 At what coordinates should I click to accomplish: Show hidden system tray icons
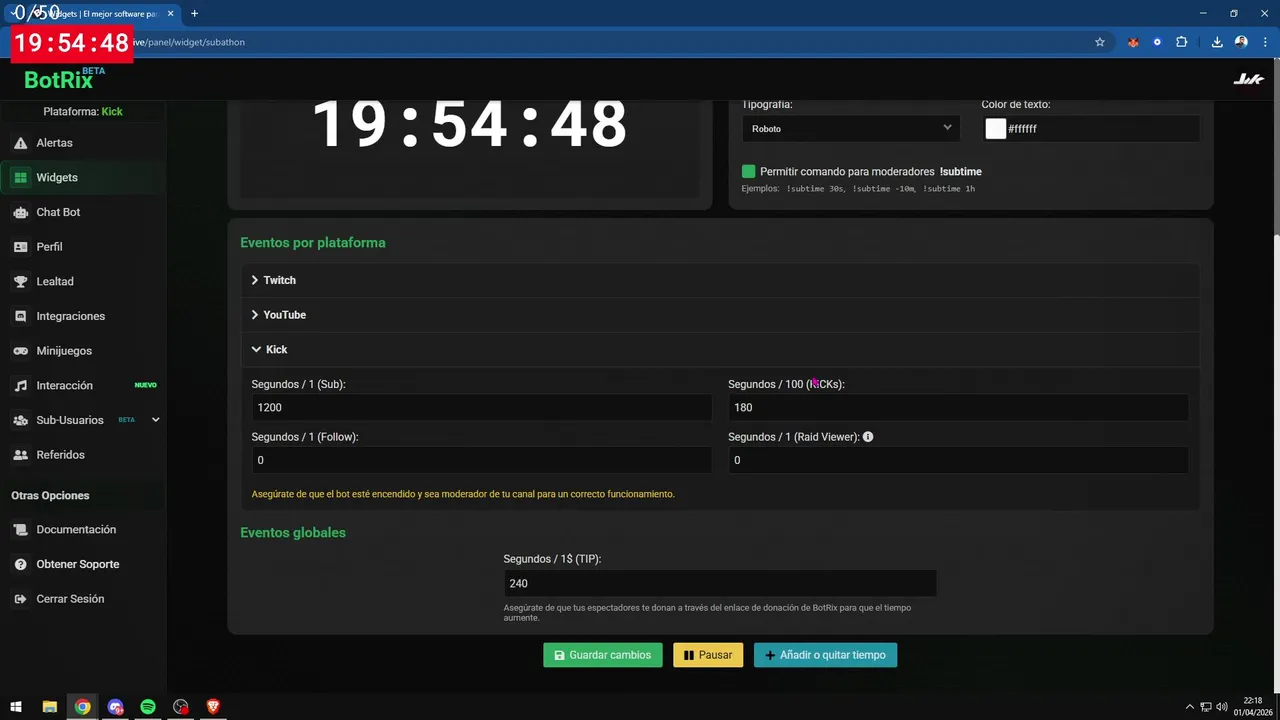click(1189, 707)
